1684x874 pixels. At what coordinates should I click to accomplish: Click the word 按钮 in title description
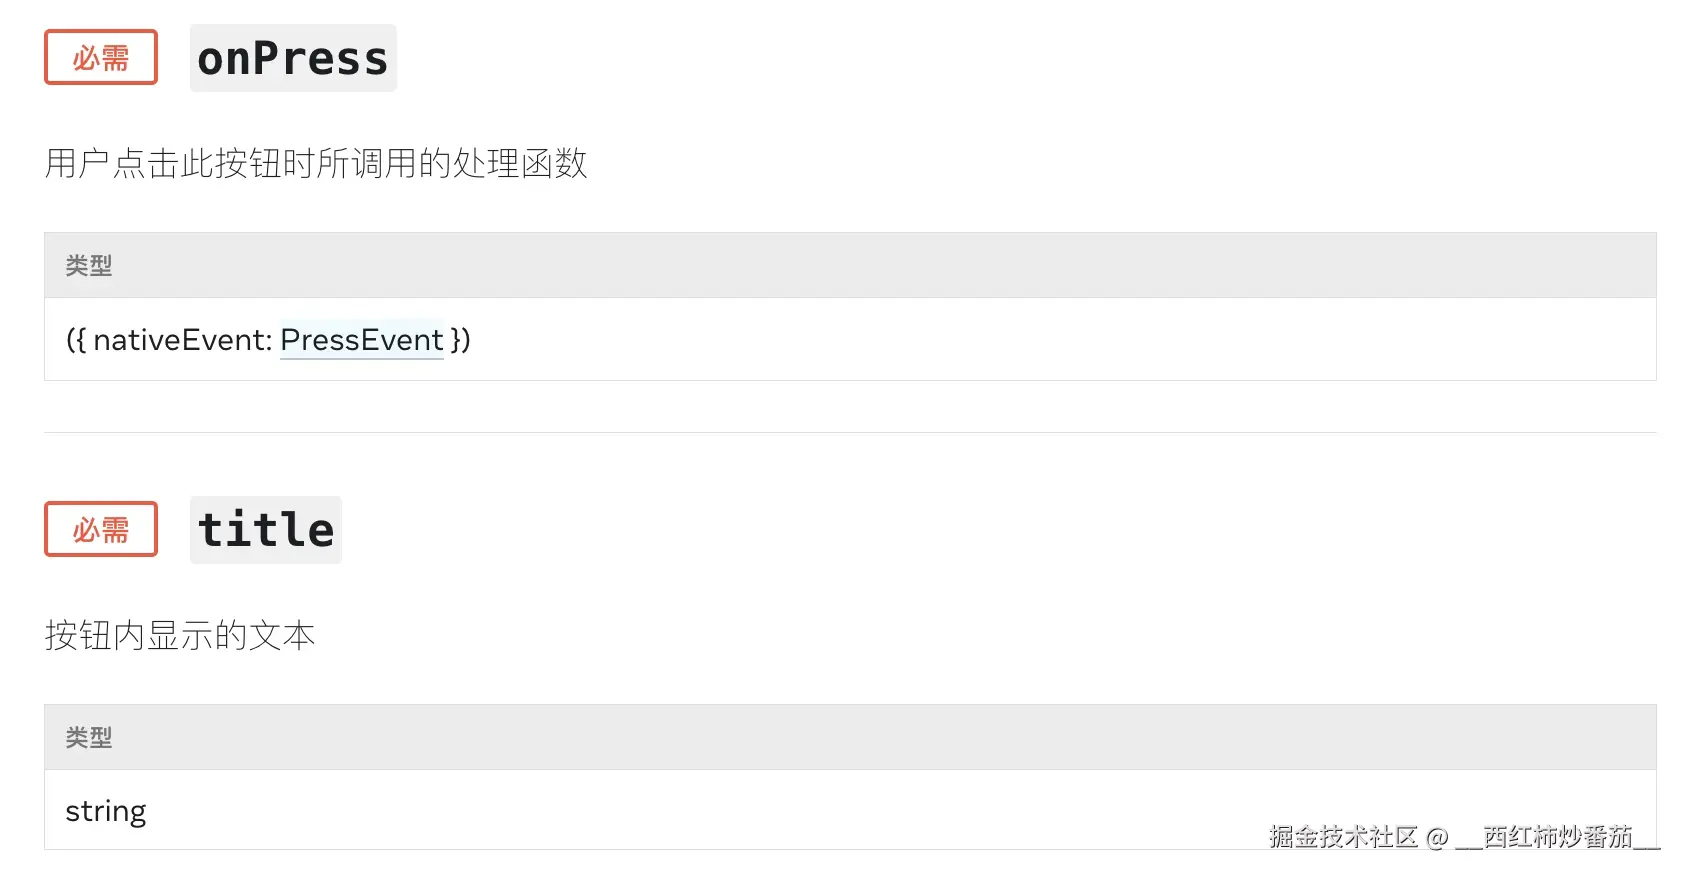pos(78,635)
